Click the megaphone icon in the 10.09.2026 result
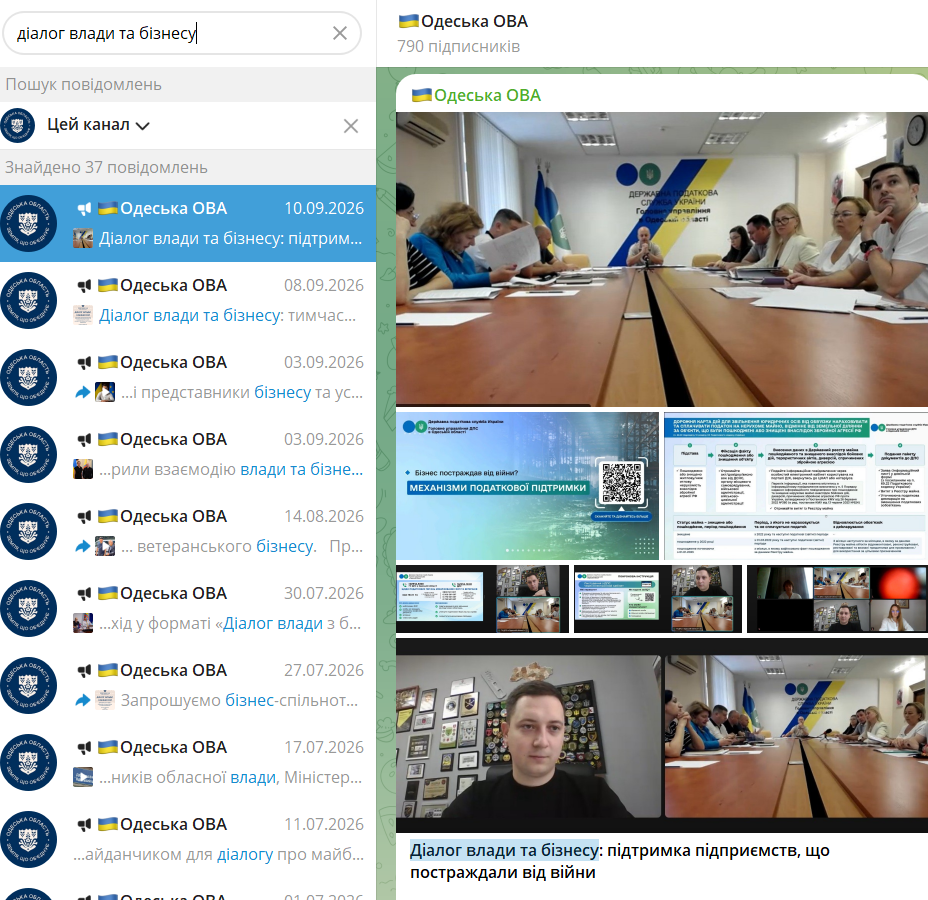This screenshot has height=900, width=928. point(84,208)
